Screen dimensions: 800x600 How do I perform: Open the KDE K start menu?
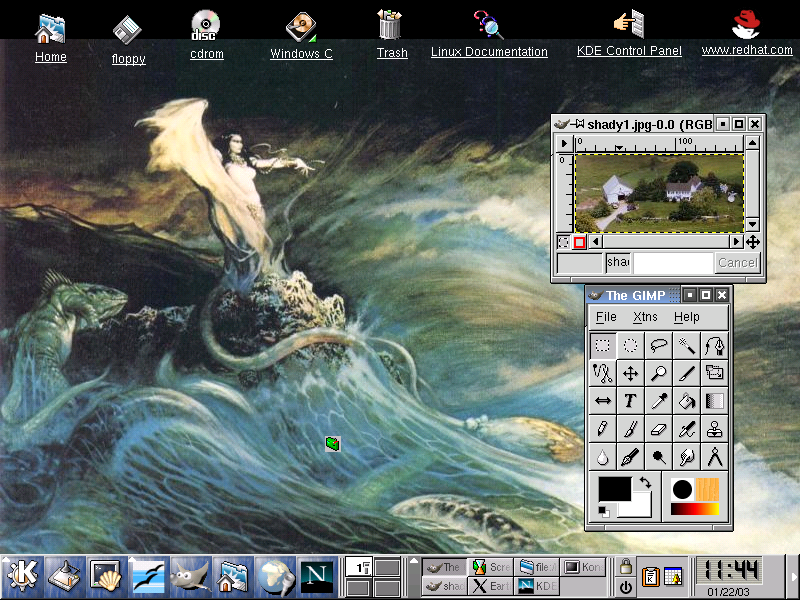click(x=22, y=577)
